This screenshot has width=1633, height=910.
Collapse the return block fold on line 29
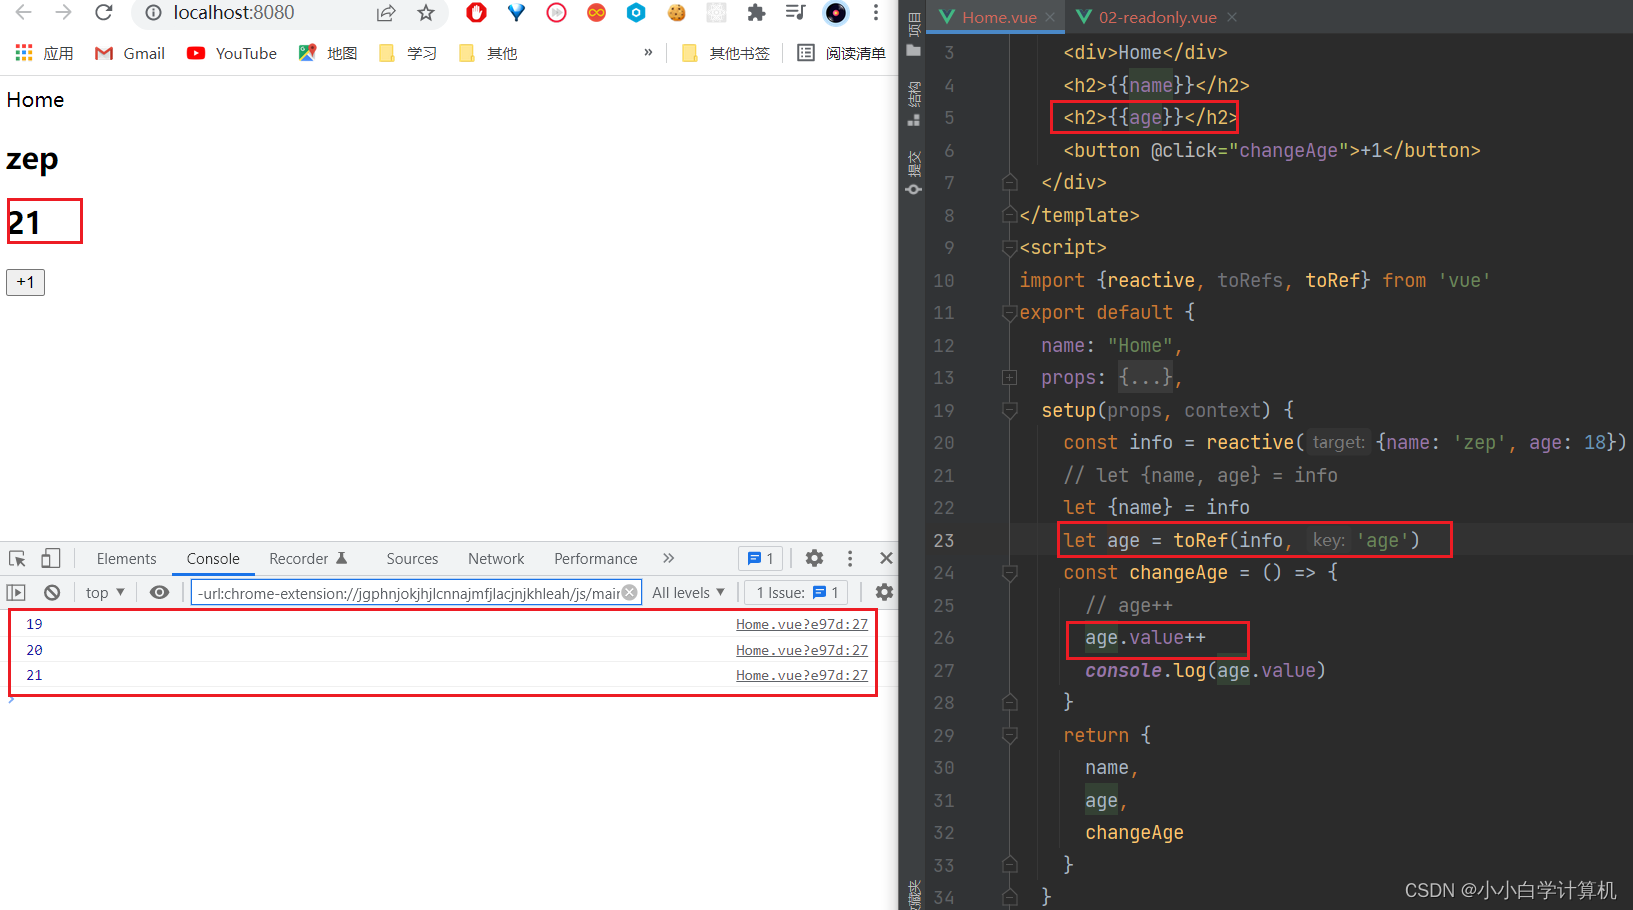click(1010, 735)
